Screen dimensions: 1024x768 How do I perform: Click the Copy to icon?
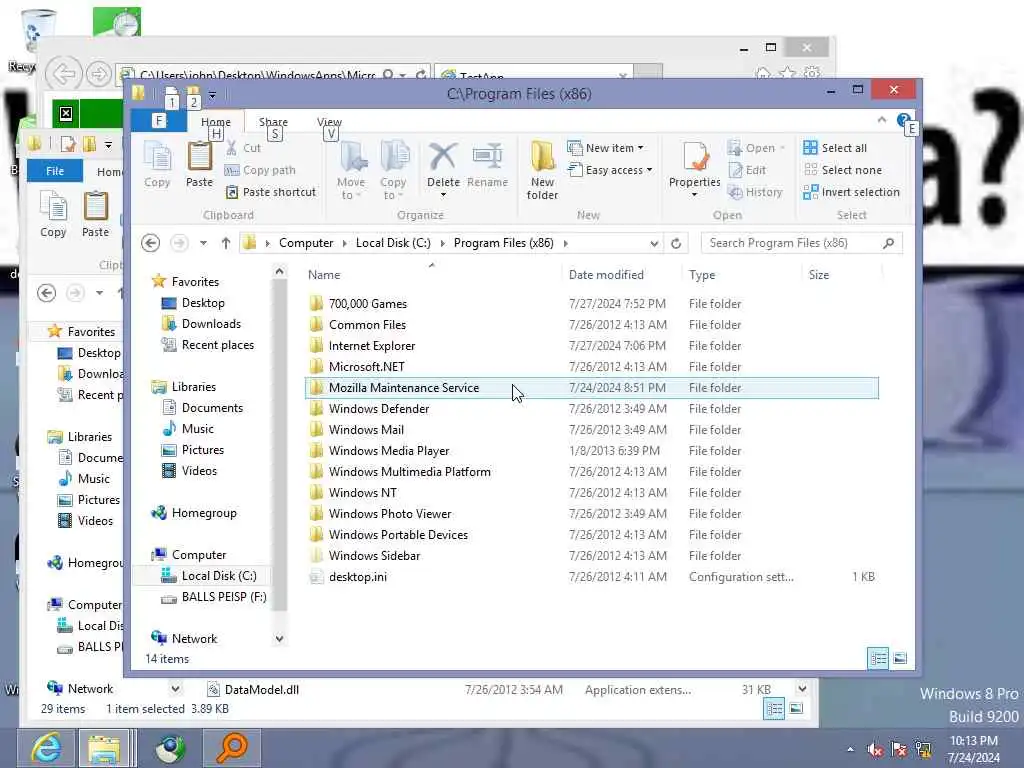tap(393, 158)
